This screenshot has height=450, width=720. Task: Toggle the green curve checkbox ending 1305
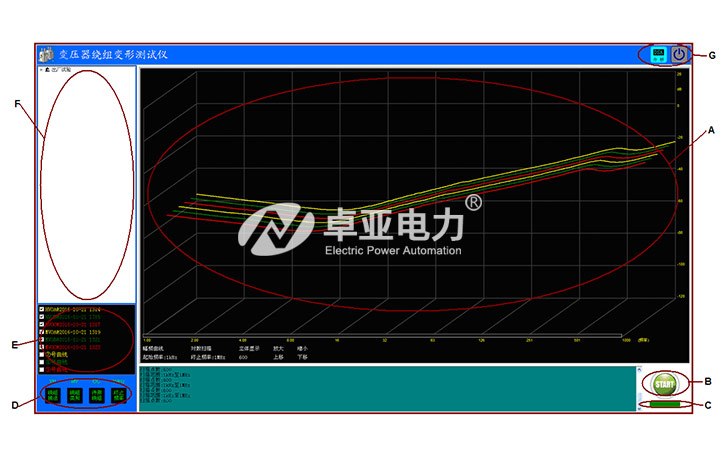point(41,317)
